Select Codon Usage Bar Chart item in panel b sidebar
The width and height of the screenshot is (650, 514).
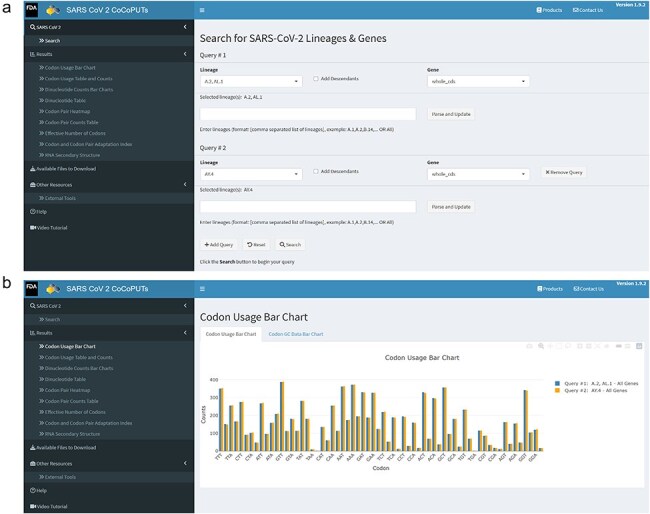coord(67,347)
